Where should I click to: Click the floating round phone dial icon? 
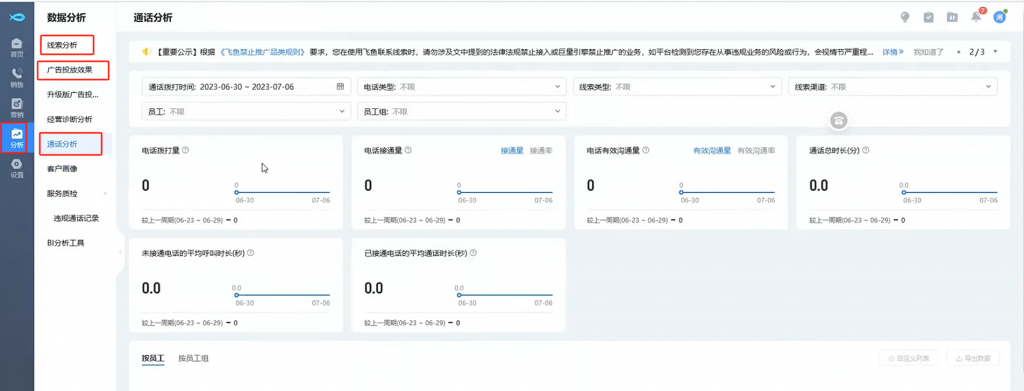coord(839,120)
